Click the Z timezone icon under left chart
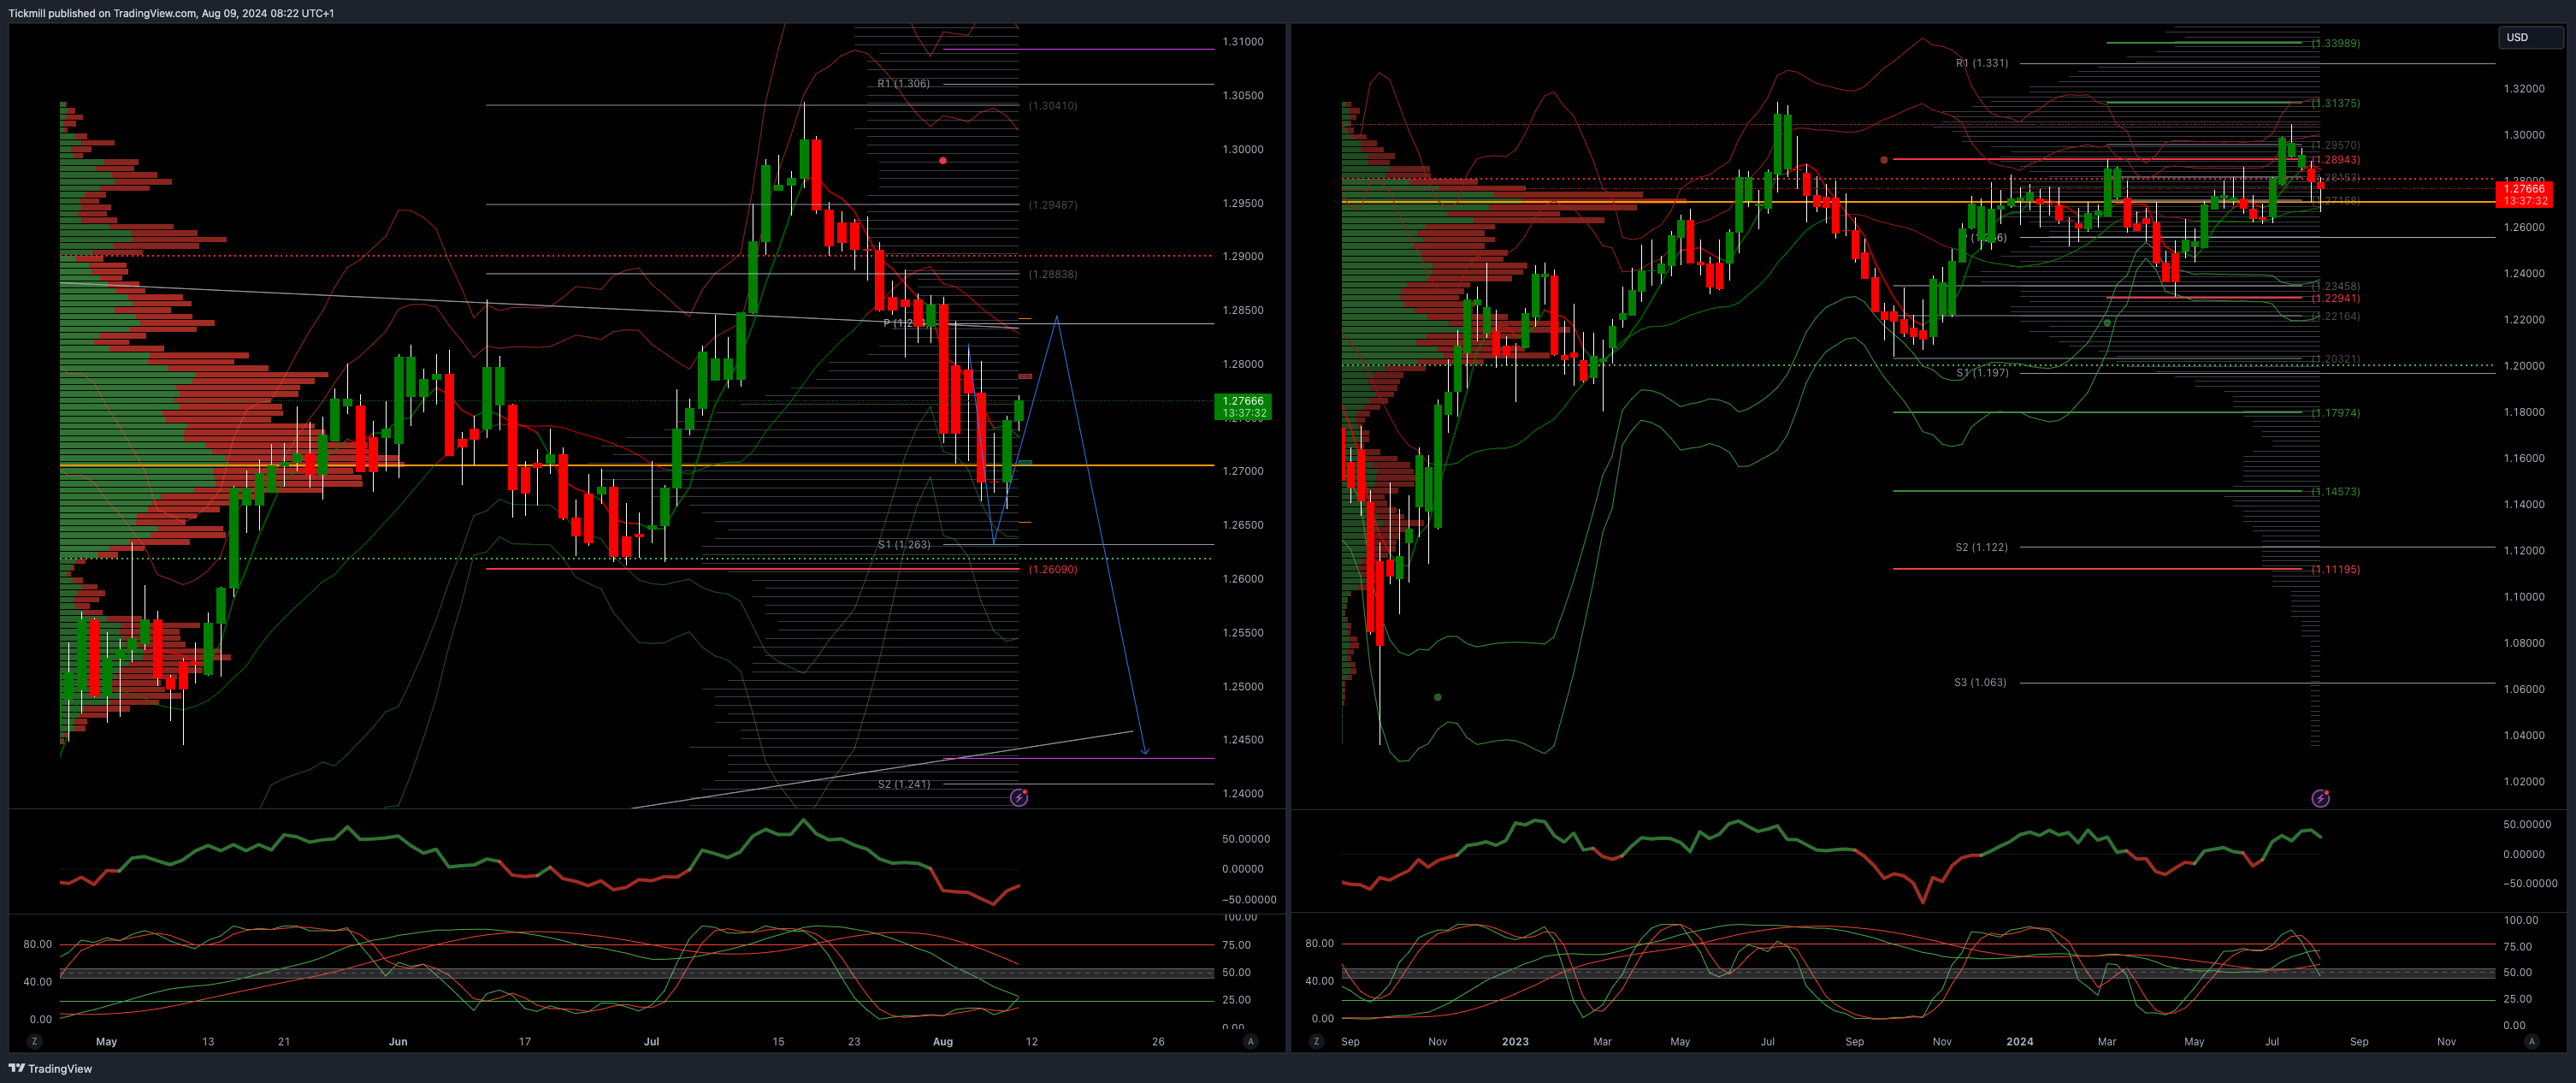2576x1083 pixels. [35, 1041]
